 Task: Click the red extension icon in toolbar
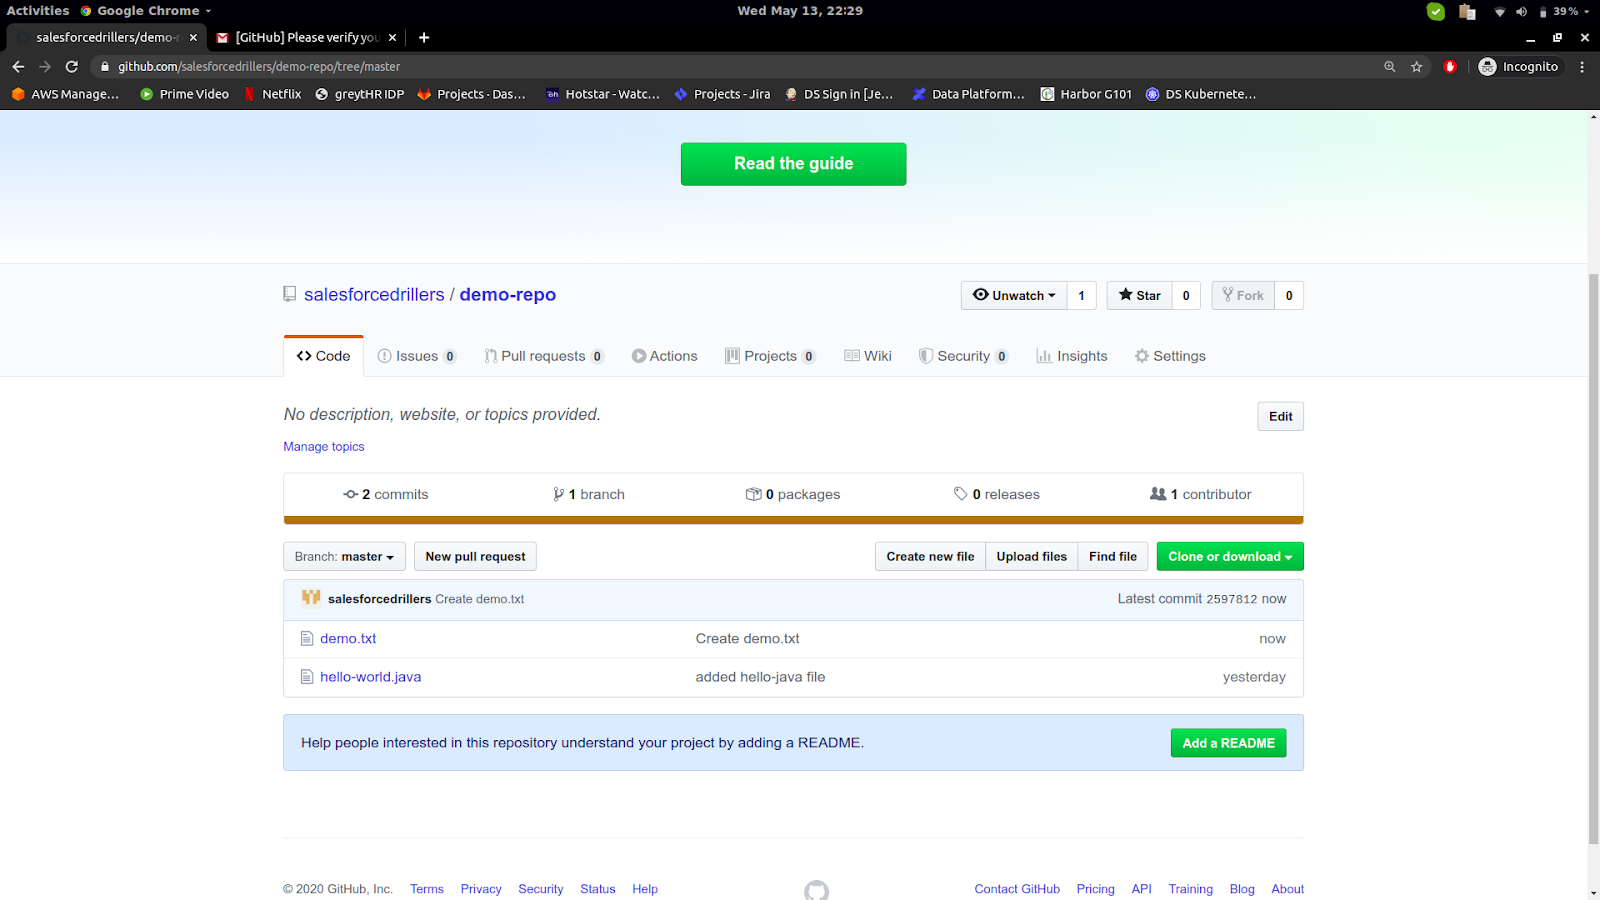[1450, 67]
